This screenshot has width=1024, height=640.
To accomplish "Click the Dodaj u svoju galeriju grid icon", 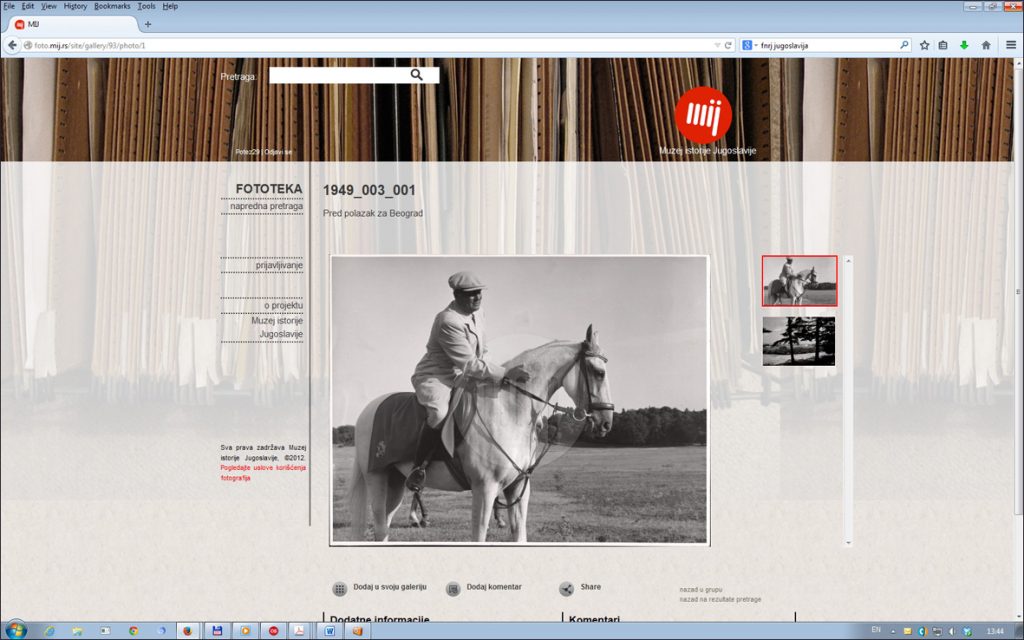I will [x=340, y=589].
